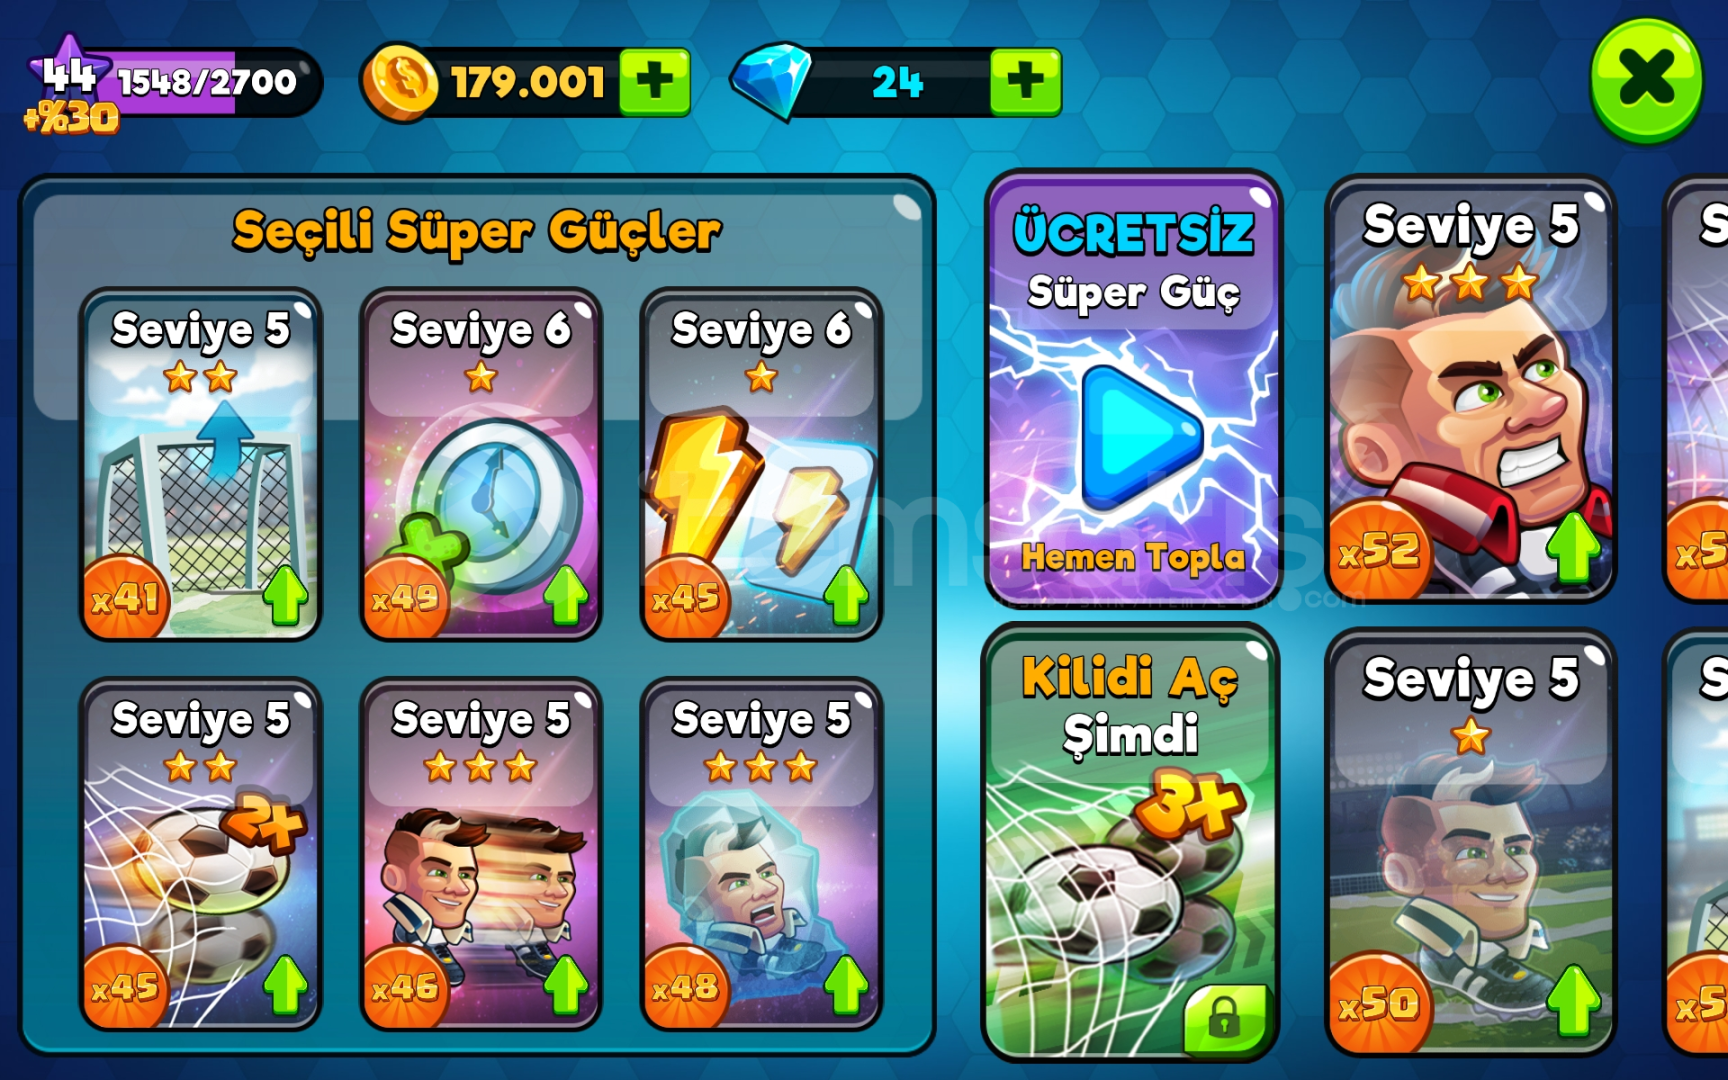1728x1080 pixels.
Task: Play the free super power video
Action: click(1140, 437)
